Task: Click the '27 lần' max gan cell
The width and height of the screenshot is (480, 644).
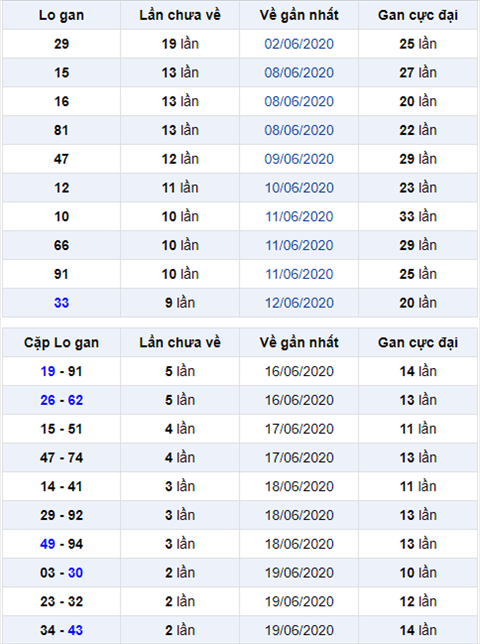Action: (418, 73)
